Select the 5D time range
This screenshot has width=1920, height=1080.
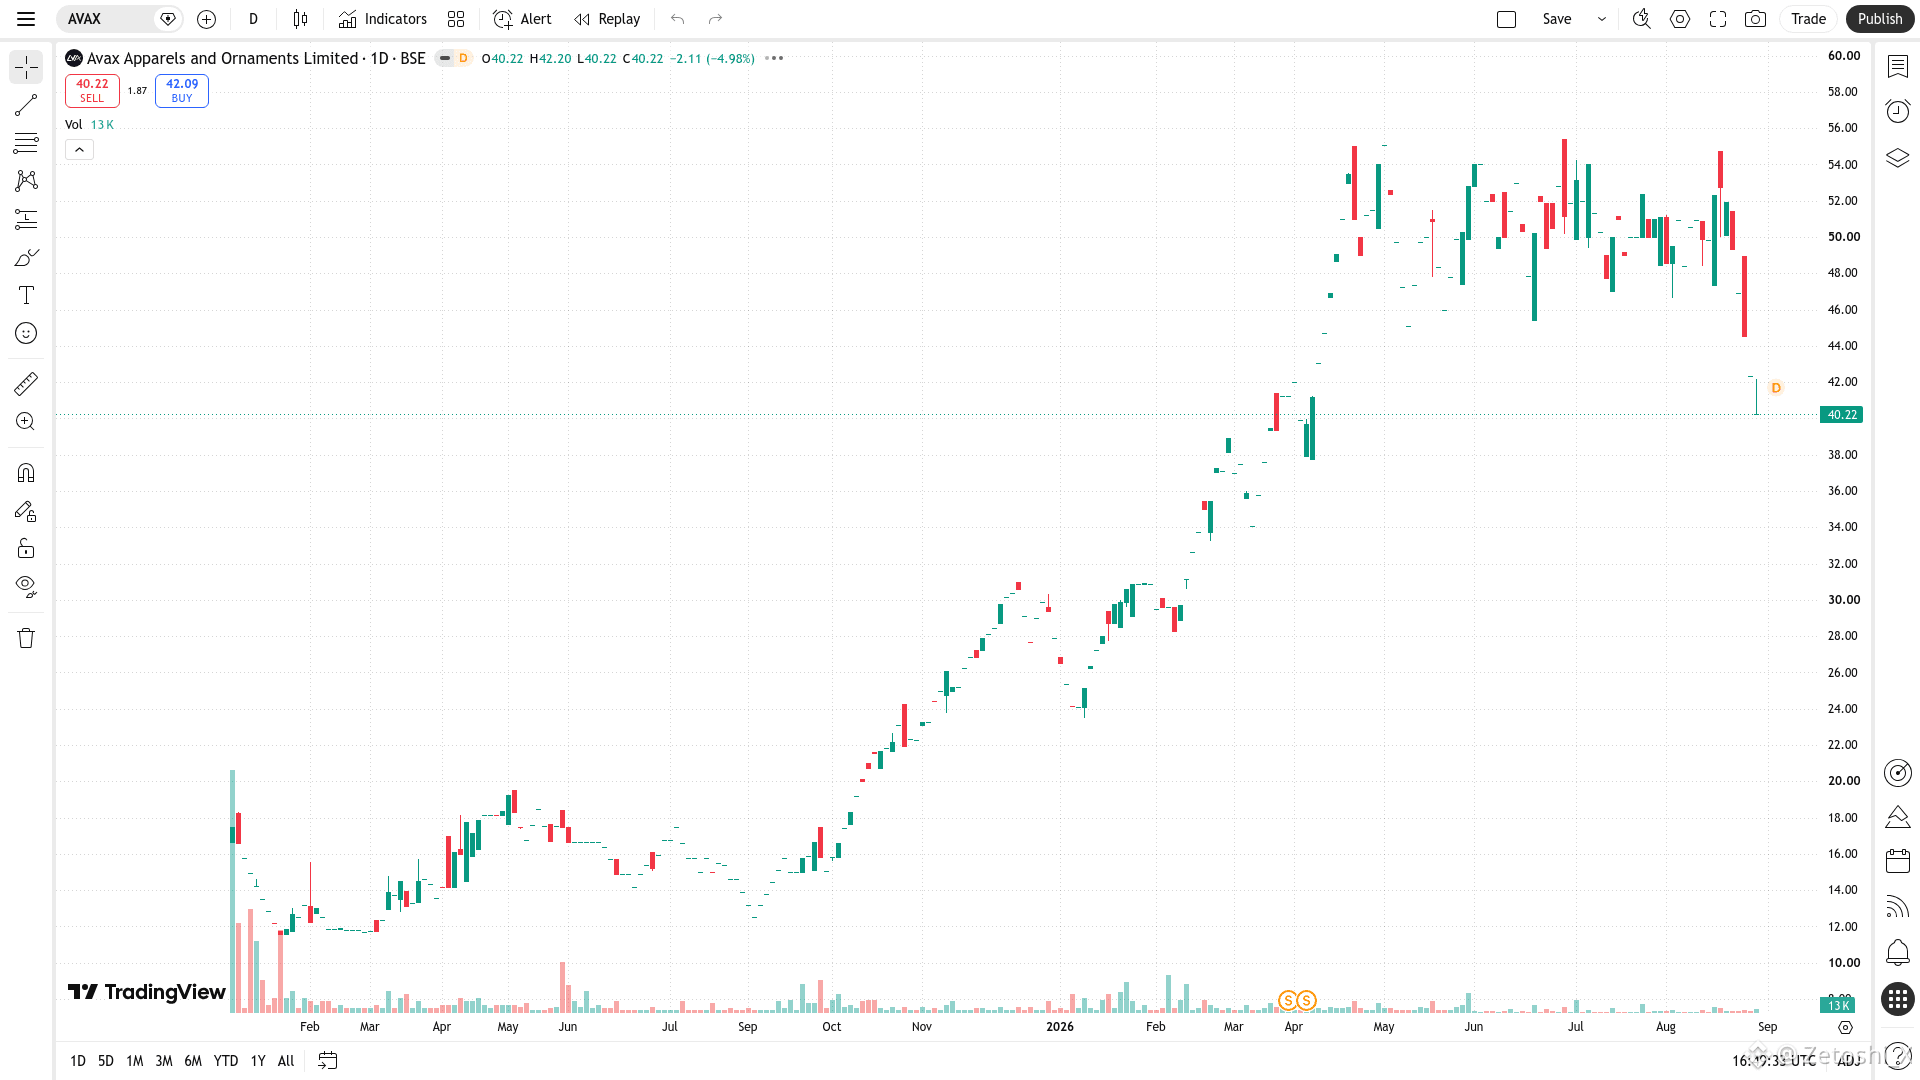coord(106,1061)
